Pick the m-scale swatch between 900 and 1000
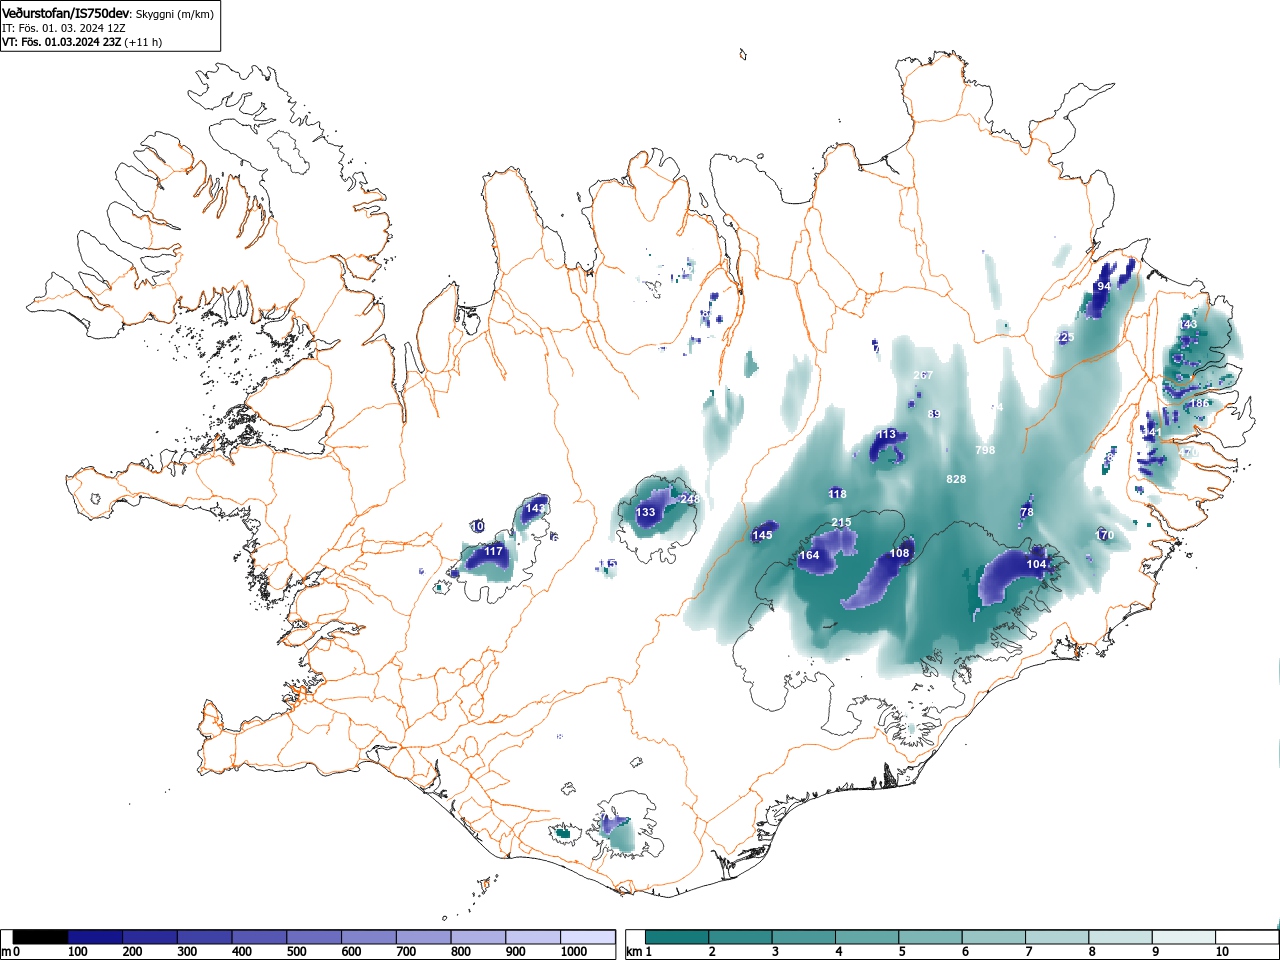 534,937
